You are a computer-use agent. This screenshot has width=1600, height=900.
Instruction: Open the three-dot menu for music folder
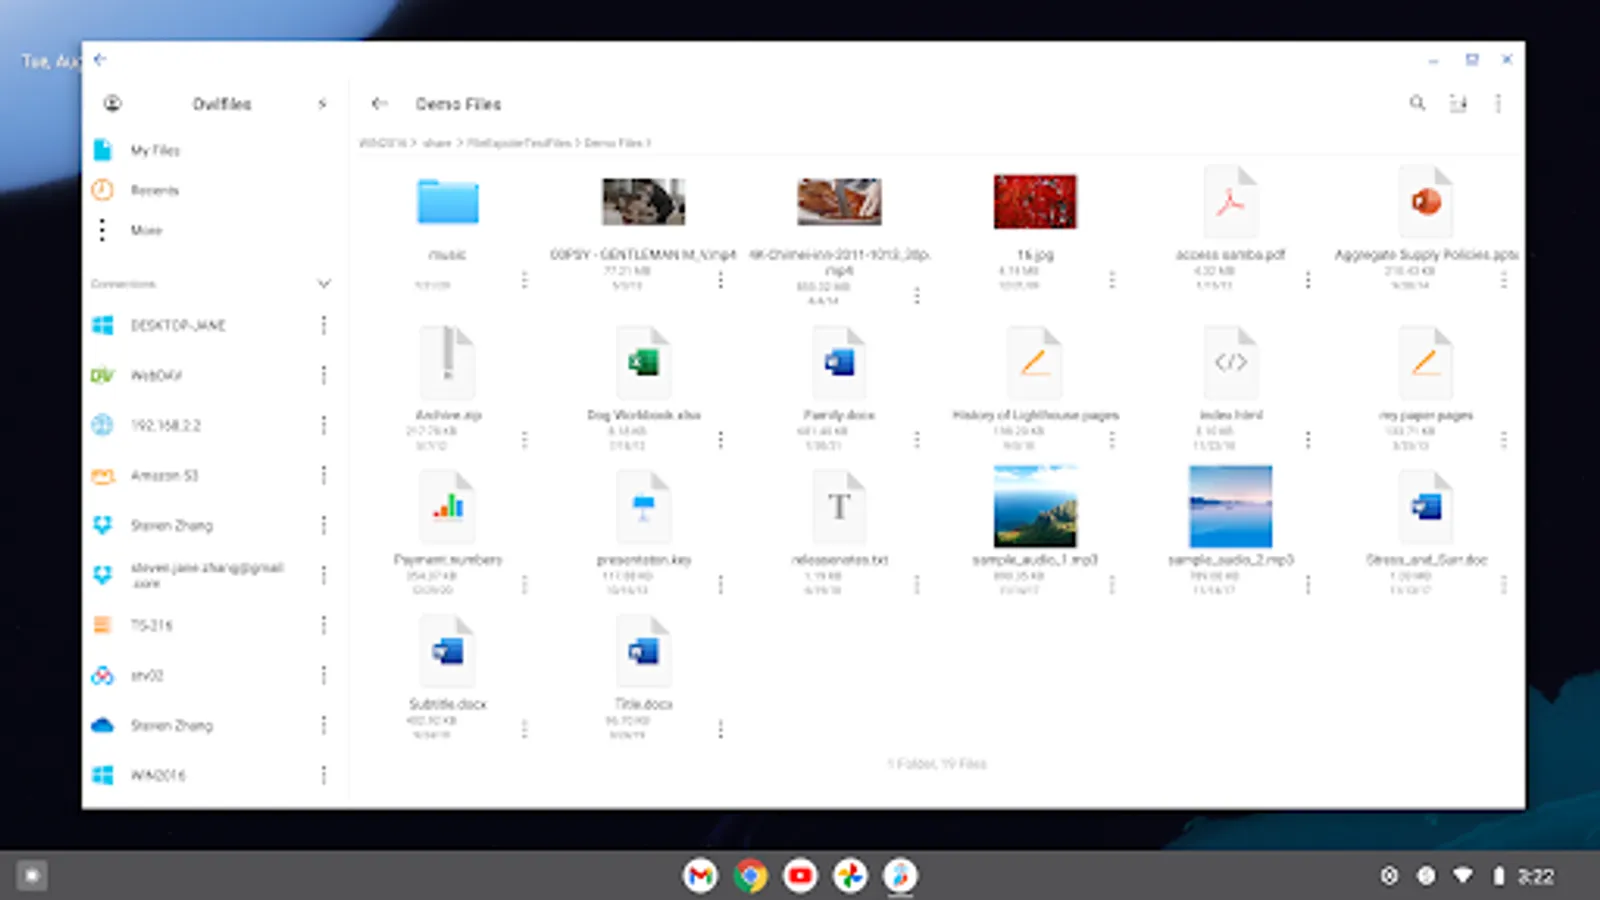(x=524, y=280)
